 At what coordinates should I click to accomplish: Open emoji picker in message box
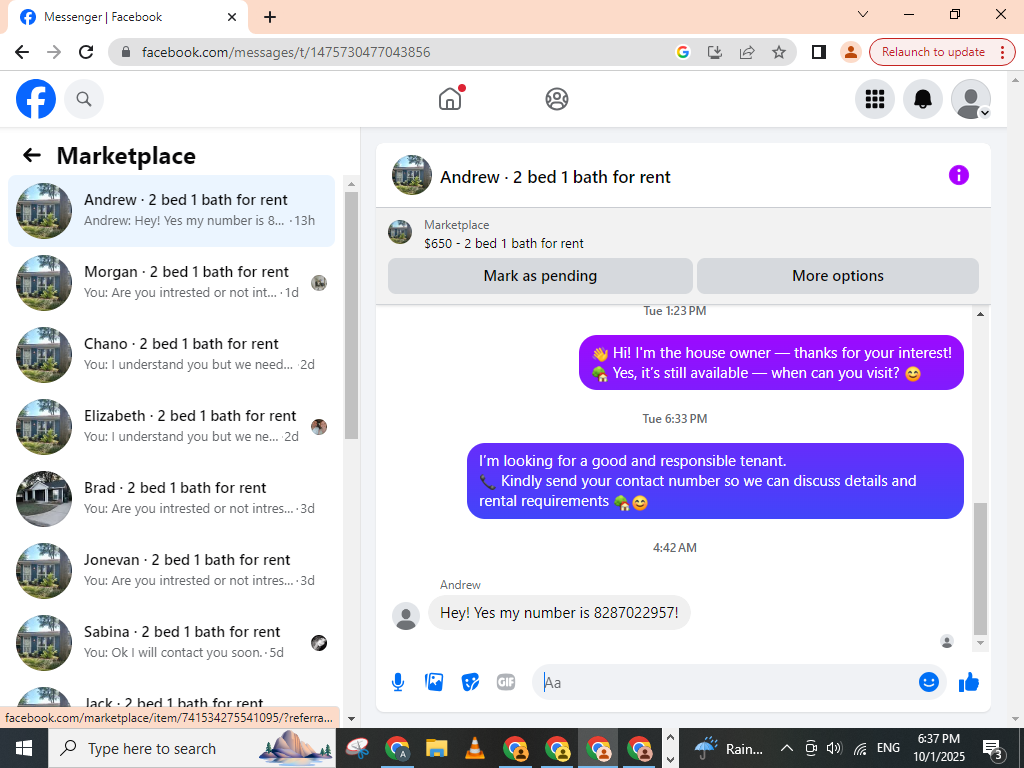[928, 682]
